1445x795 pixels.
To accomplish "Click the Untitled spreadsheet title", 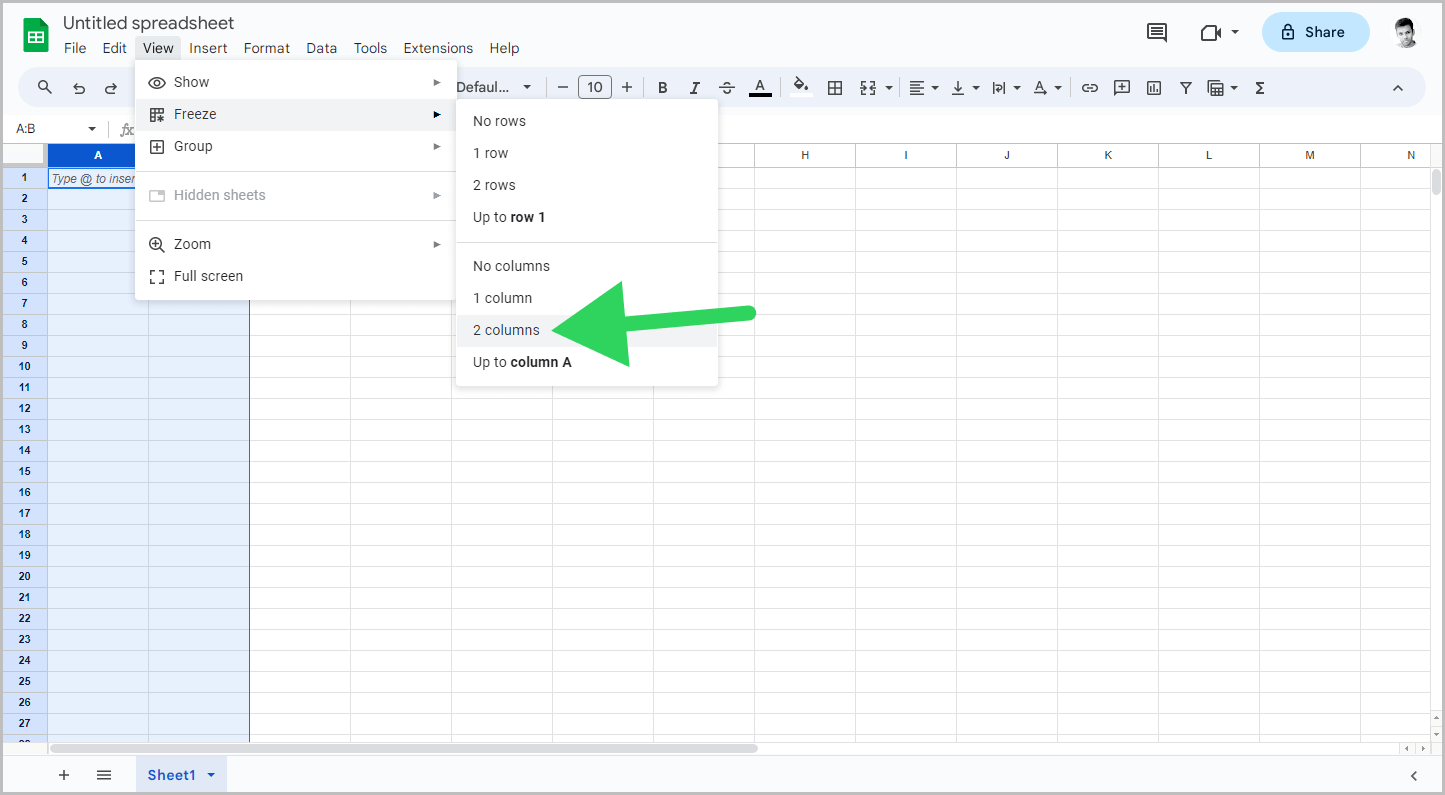I will (x=149, y=22).
